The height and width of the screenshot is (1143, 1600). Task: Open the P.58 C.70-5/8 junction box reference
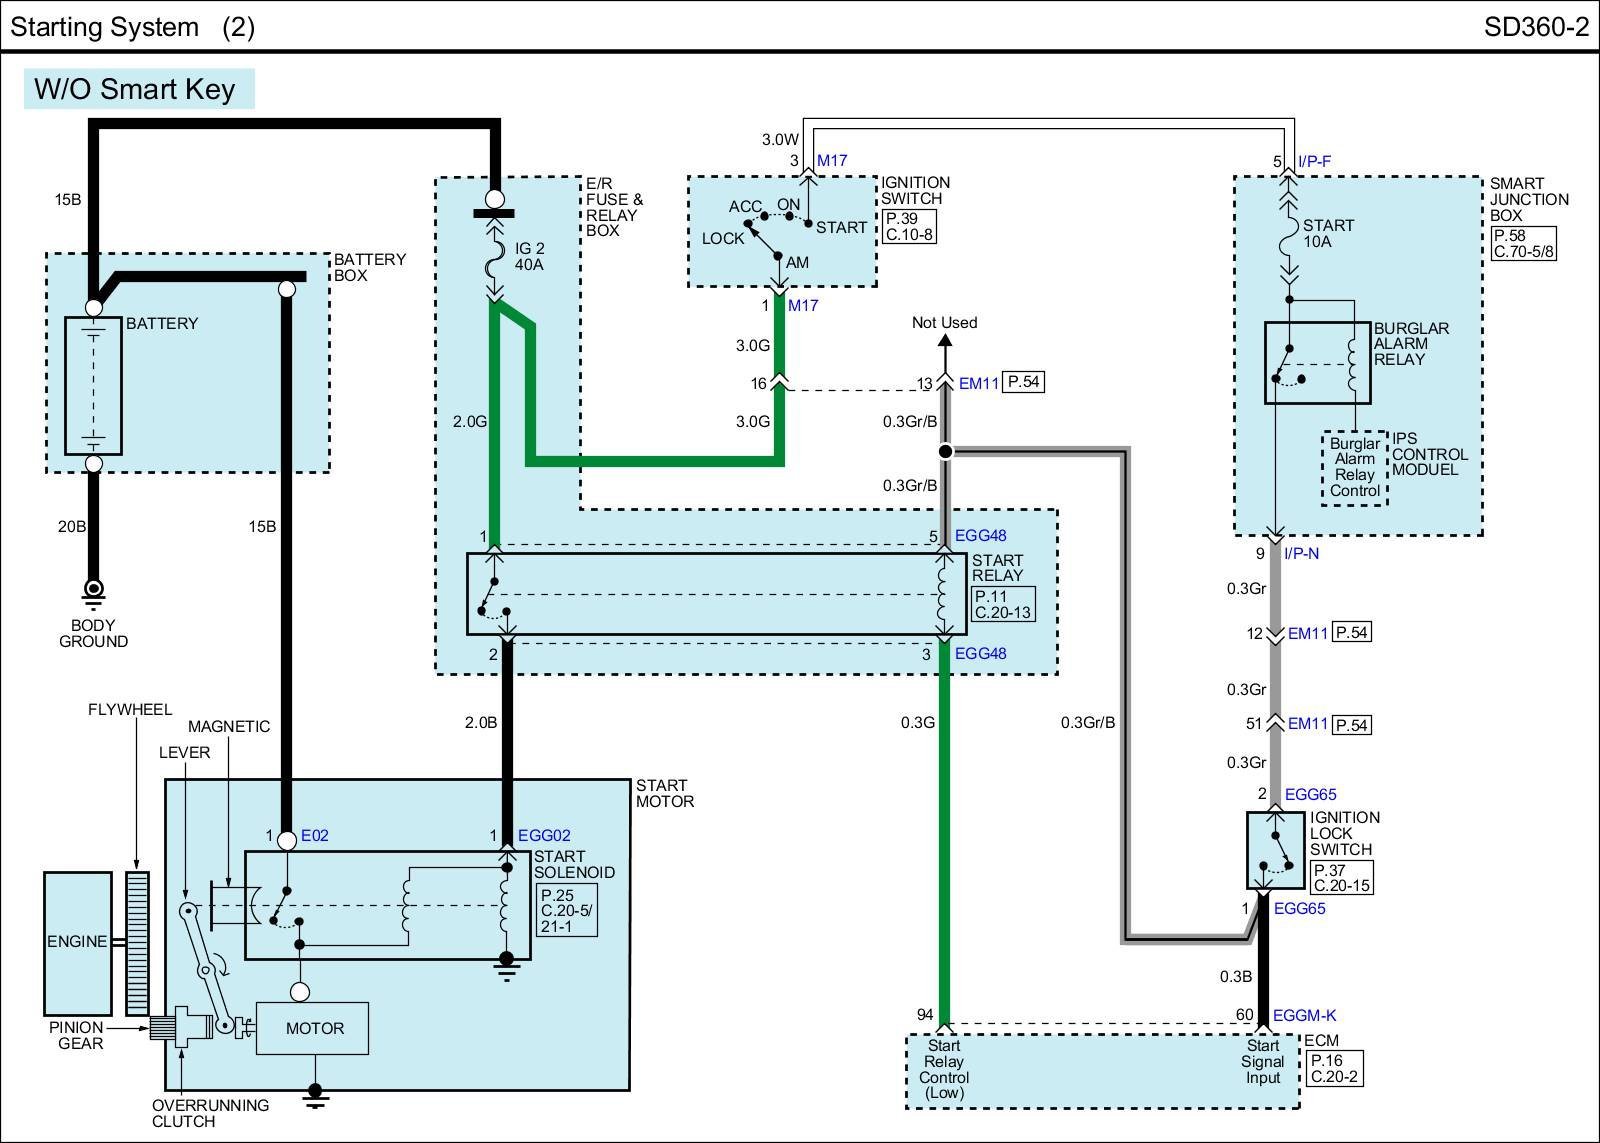click(1523, 243)
